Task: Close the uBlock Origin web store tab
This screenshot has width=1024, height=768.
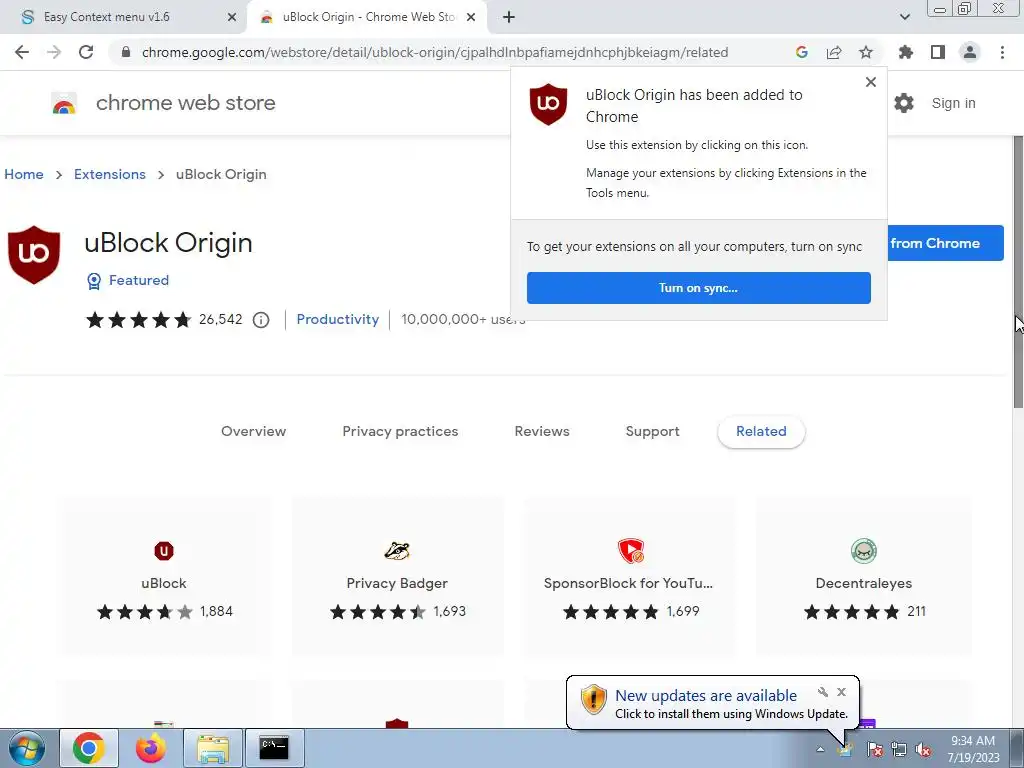Action: click(471, 17)
